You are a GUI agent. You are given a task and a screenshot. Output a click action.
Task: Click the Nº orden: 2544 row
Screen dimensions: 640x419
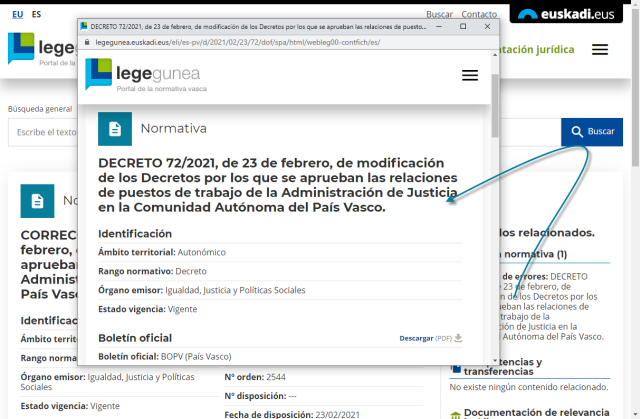tap(323, 377)
